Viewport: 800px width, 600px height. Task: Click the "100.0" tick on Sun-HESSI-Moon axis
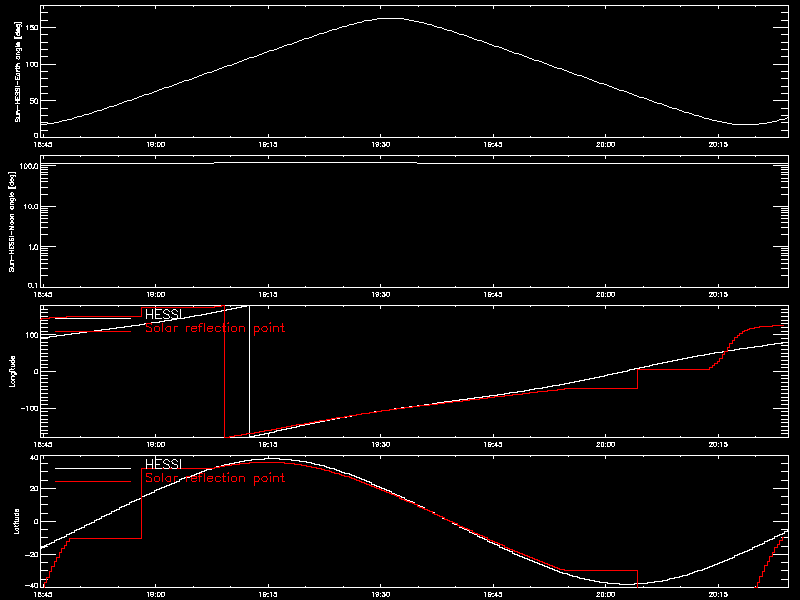29,166
